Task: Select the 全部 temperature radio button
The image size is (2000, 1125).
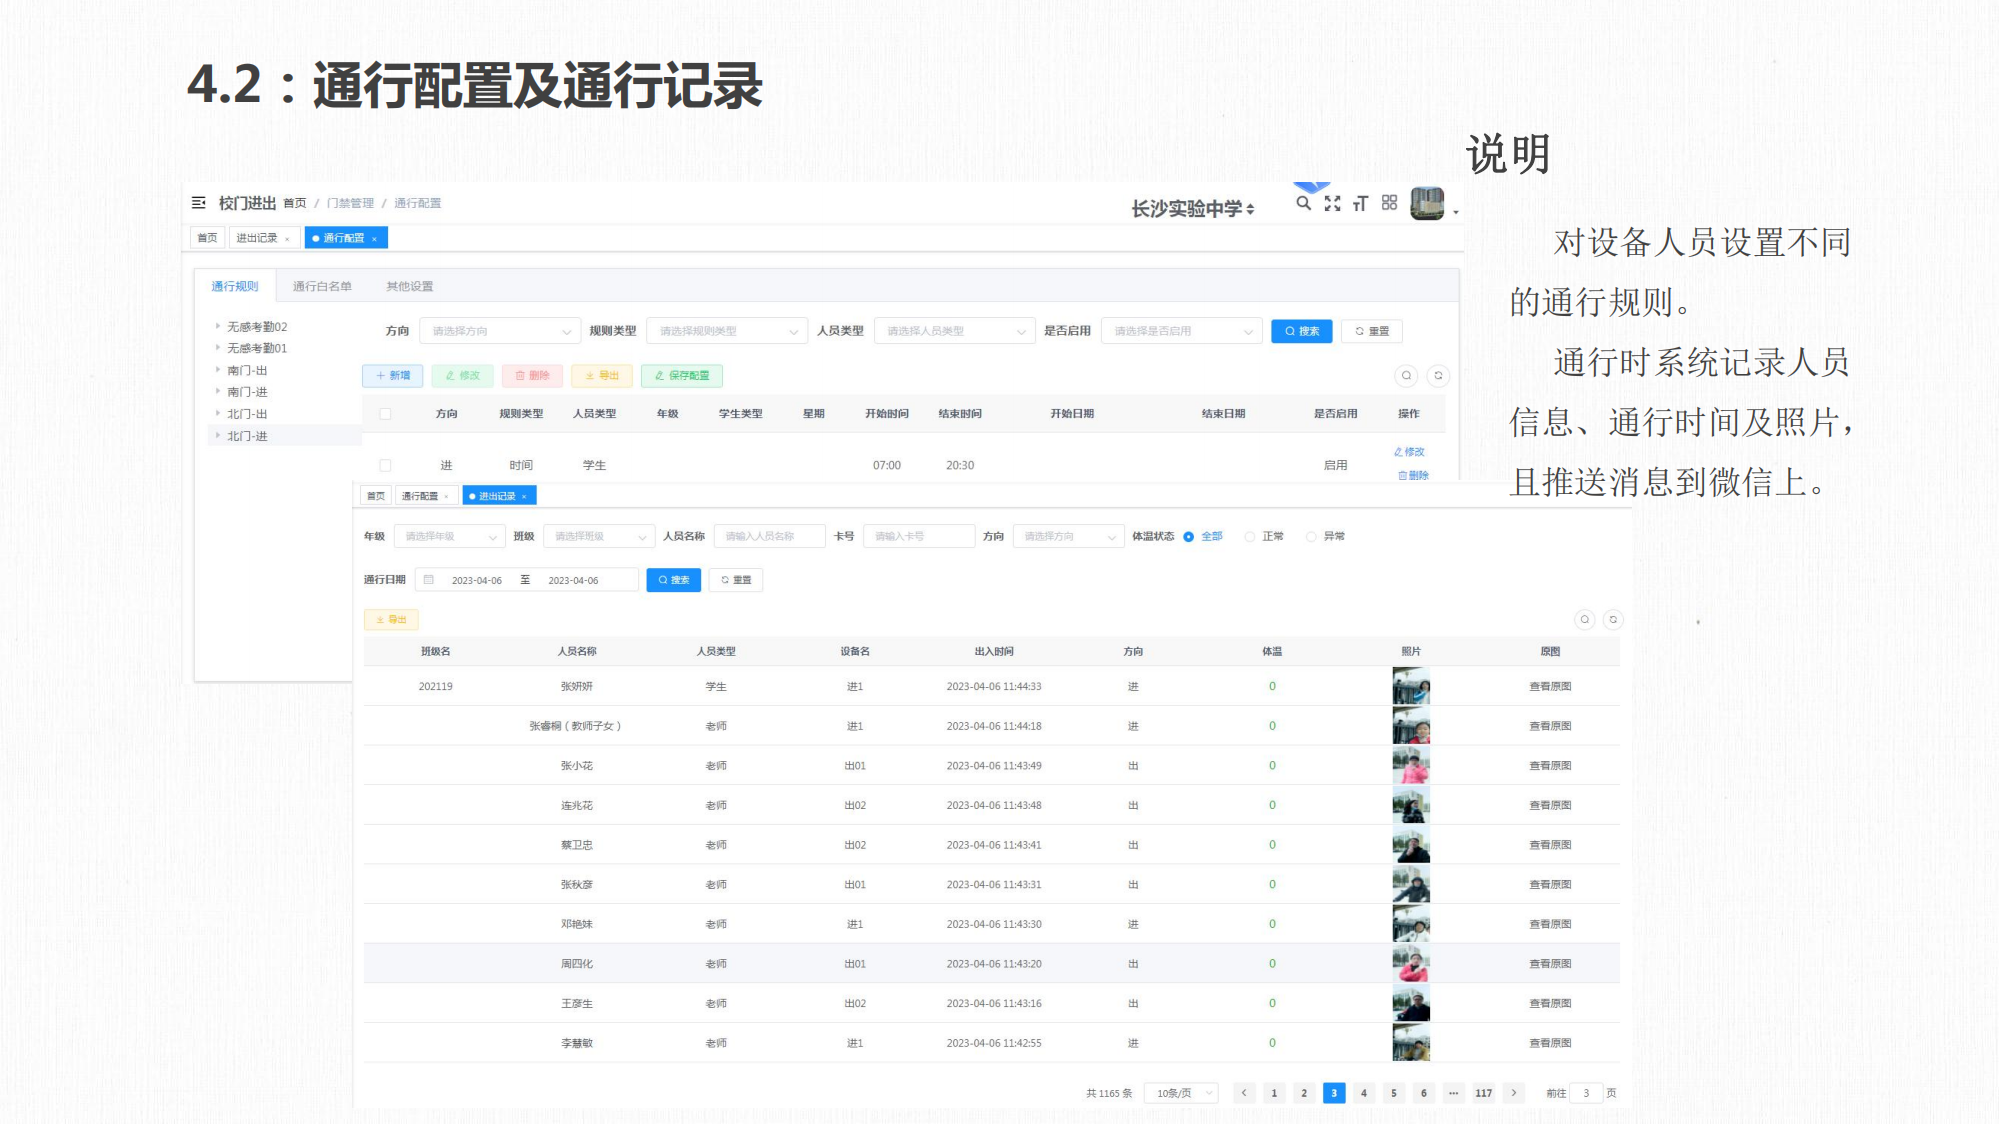Action: click(x=1189, y=537)
